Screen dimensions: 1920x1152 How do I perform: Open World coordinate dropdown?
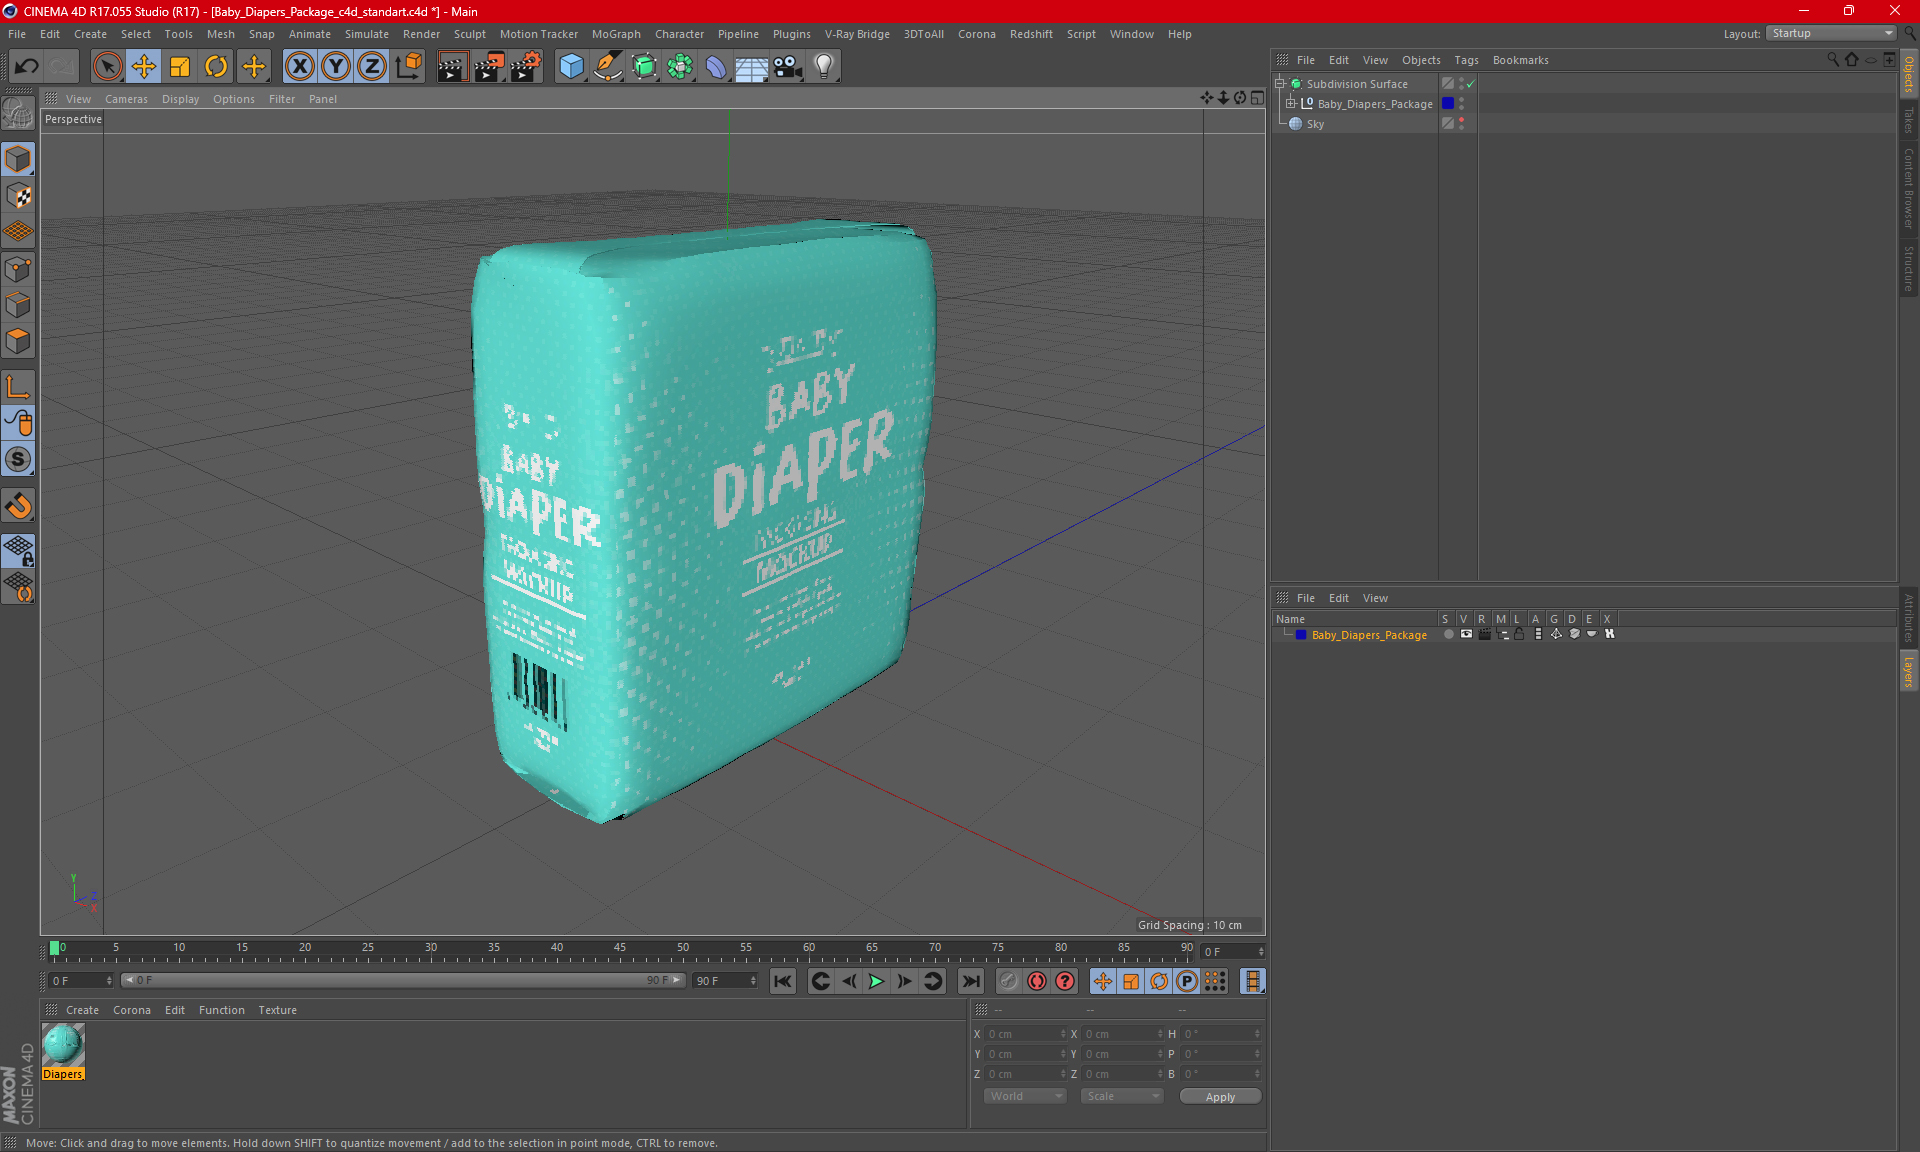coord(1025,1096)
